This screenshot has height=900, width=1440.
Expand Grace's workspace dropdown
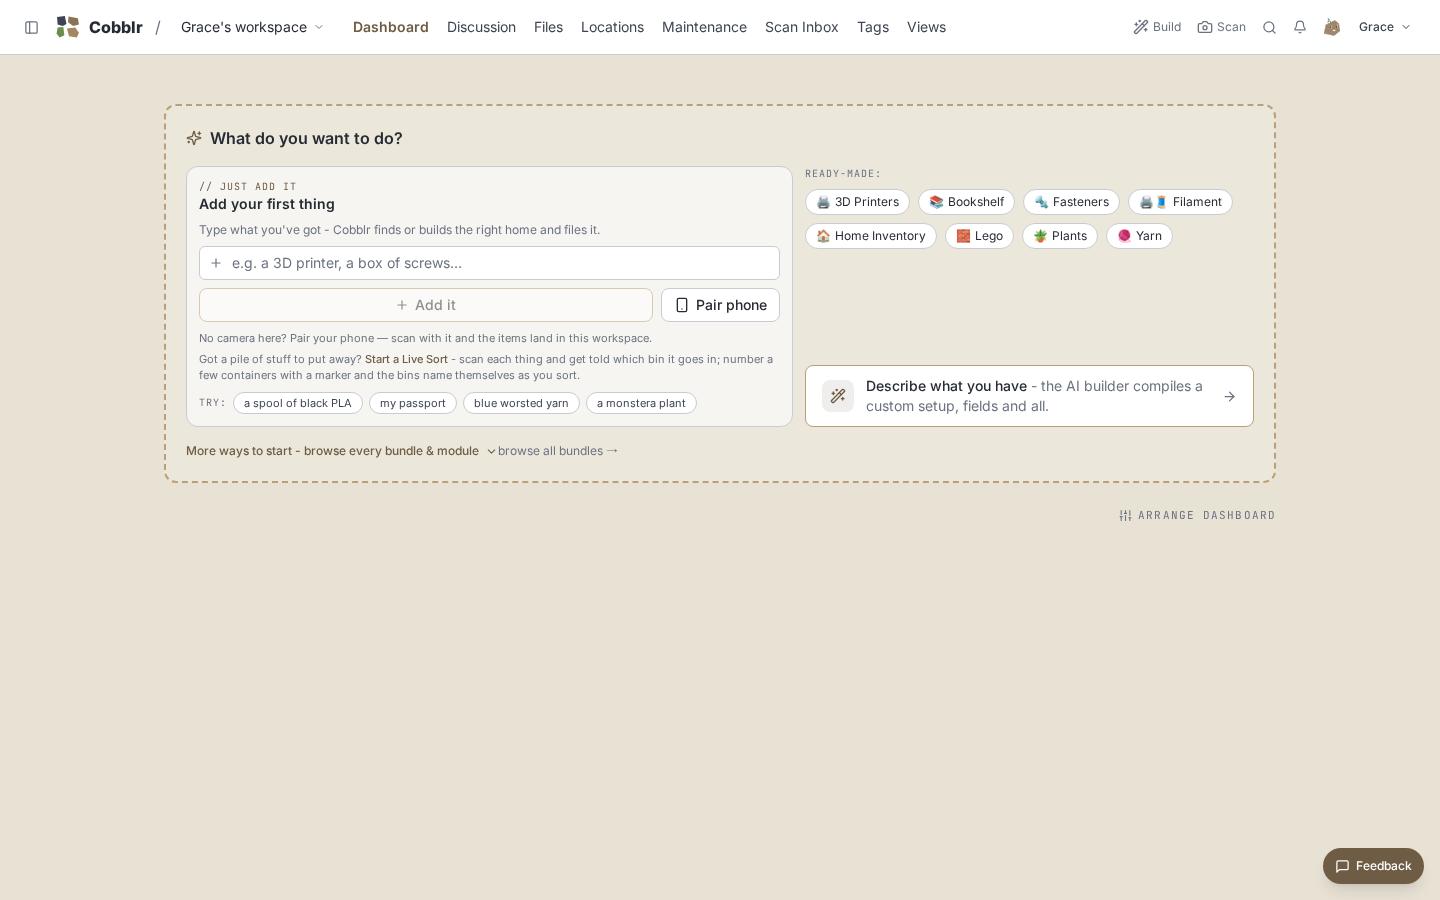[x=252, y=27]
